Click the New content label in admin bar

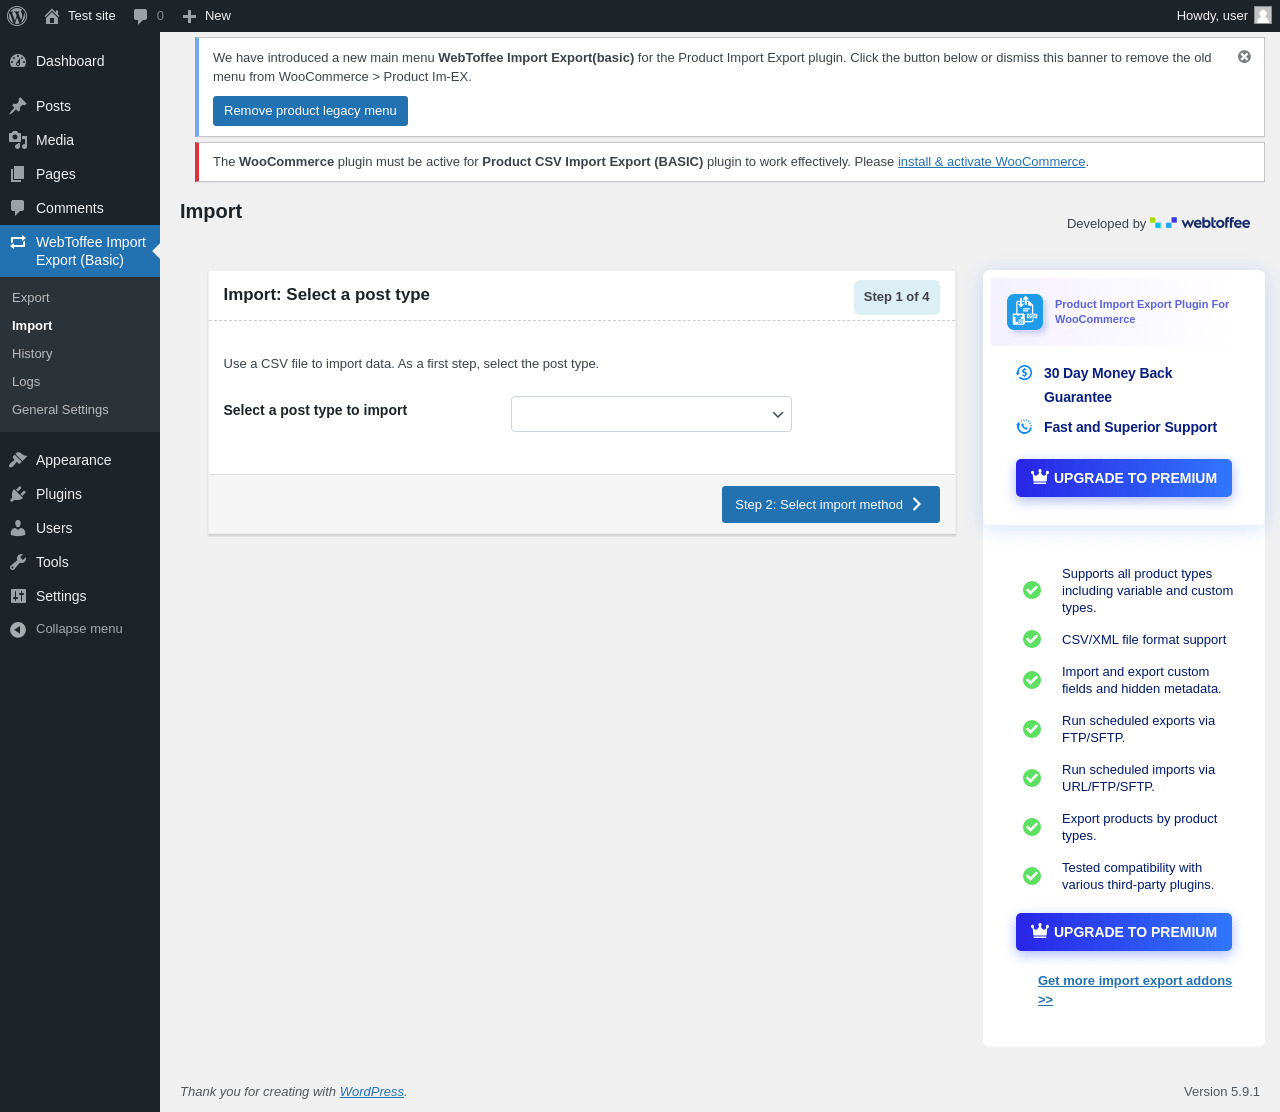218,16
